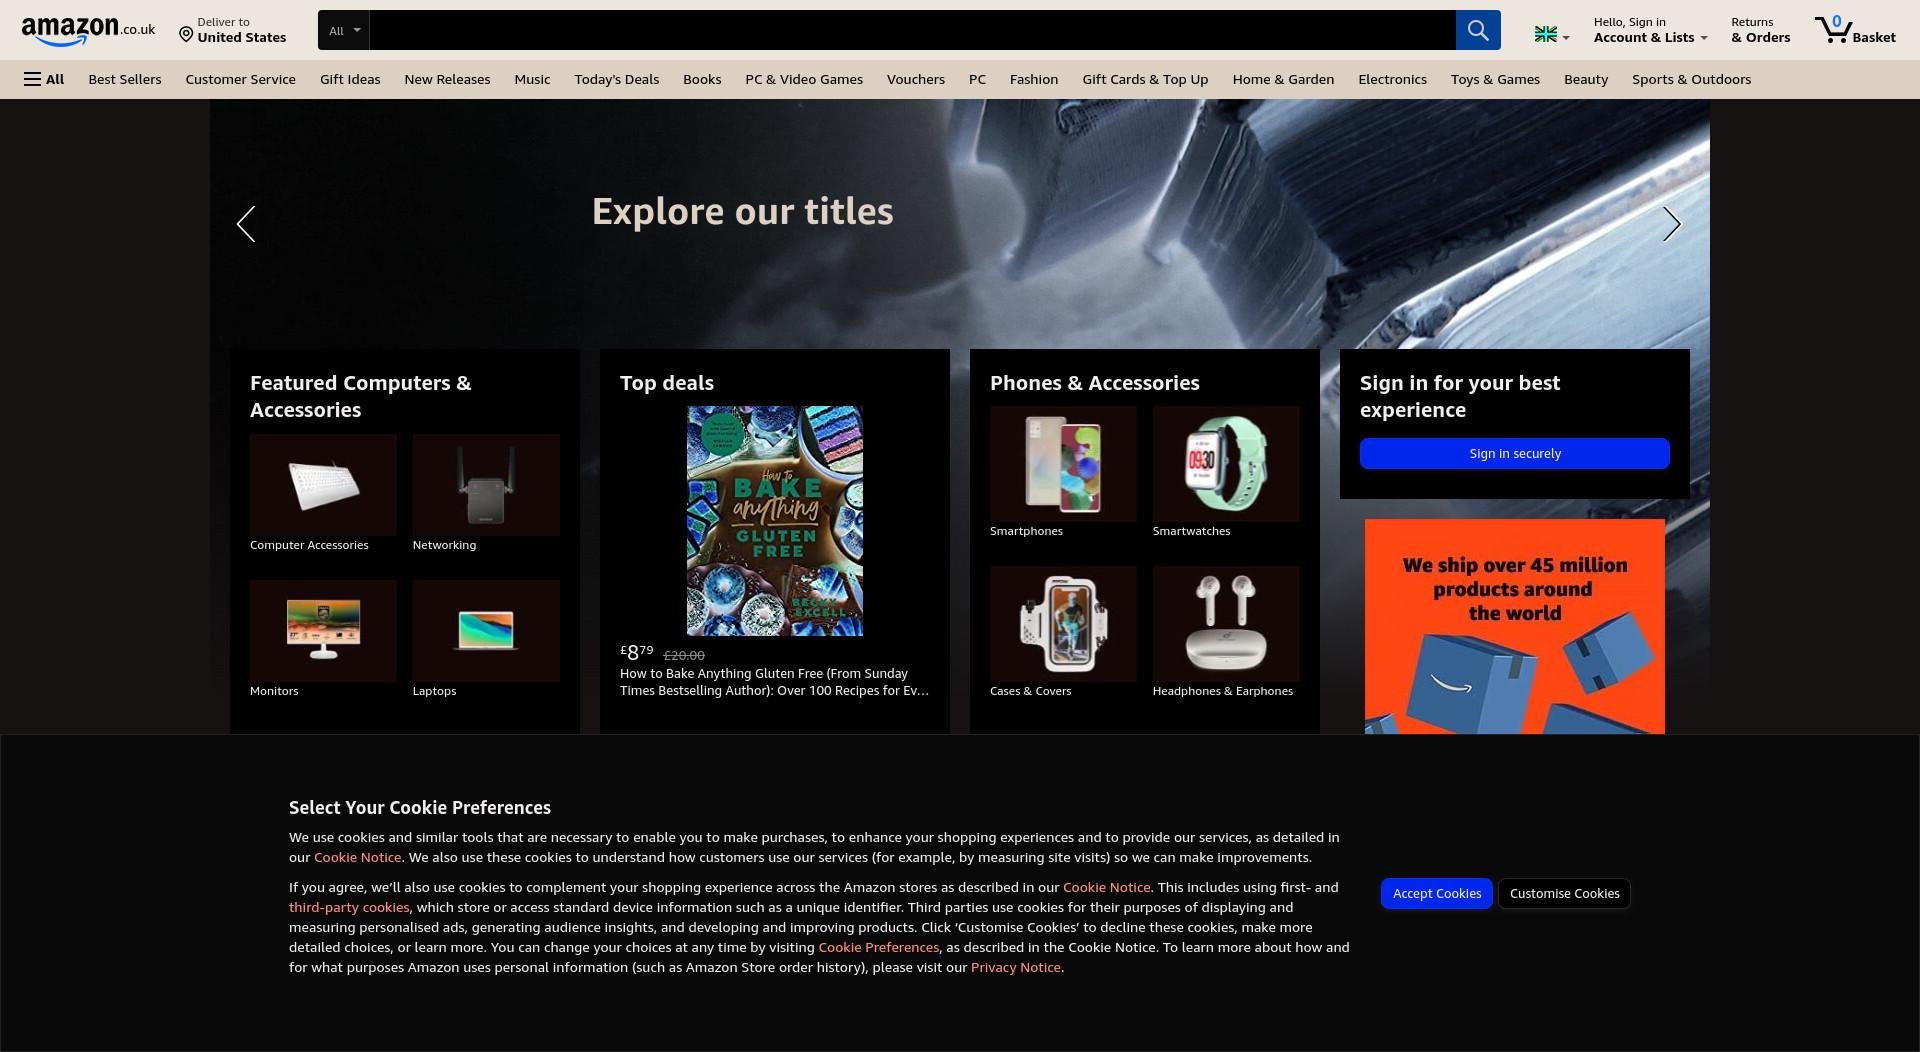Image resolution: width=1920 pixels, height=1052 pixels.
Task: Click the Computer Accessories keyboard thumbnail
Action: 323,485
